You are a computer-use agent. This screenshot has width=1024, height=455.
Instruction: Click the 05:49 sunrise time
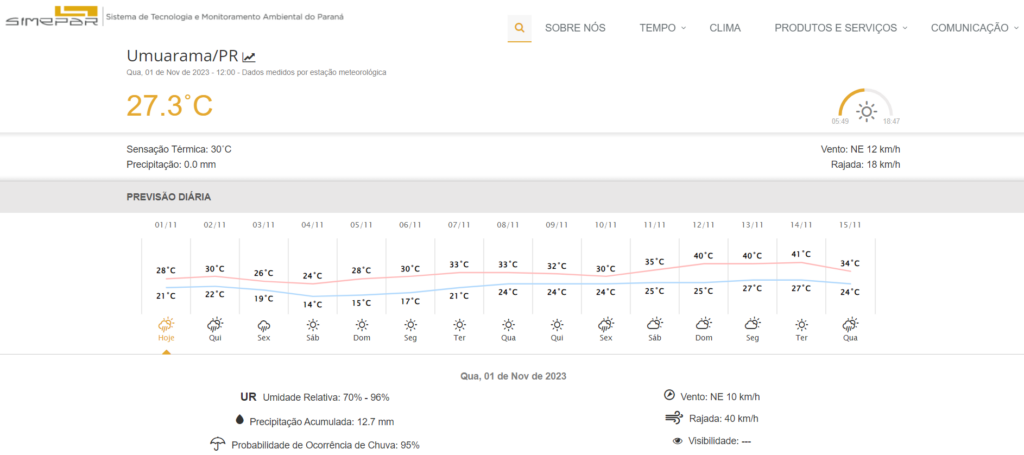point(840,121)
